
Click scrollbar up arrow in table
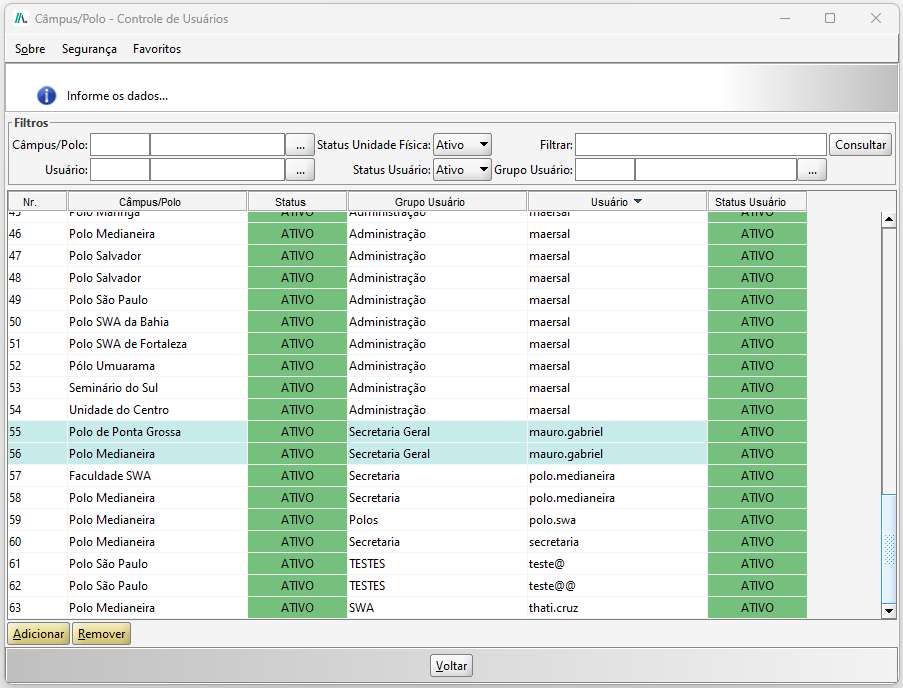click(889, 219)
